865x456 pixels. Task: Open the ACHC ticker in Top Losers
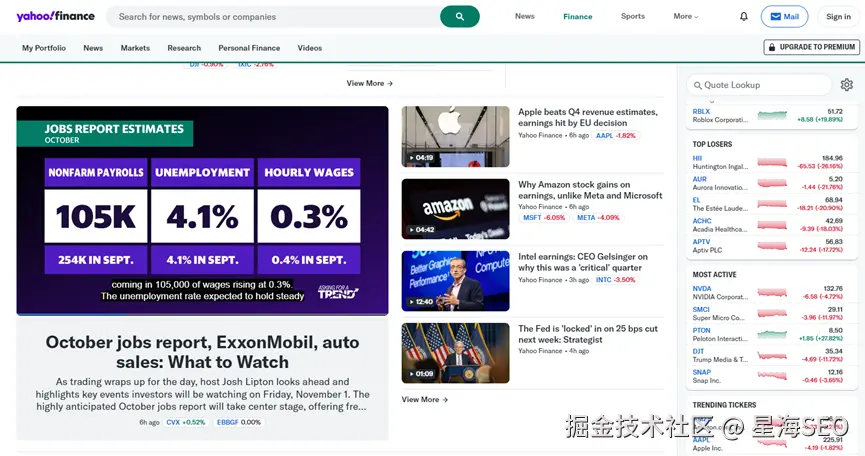click(702, 221)
